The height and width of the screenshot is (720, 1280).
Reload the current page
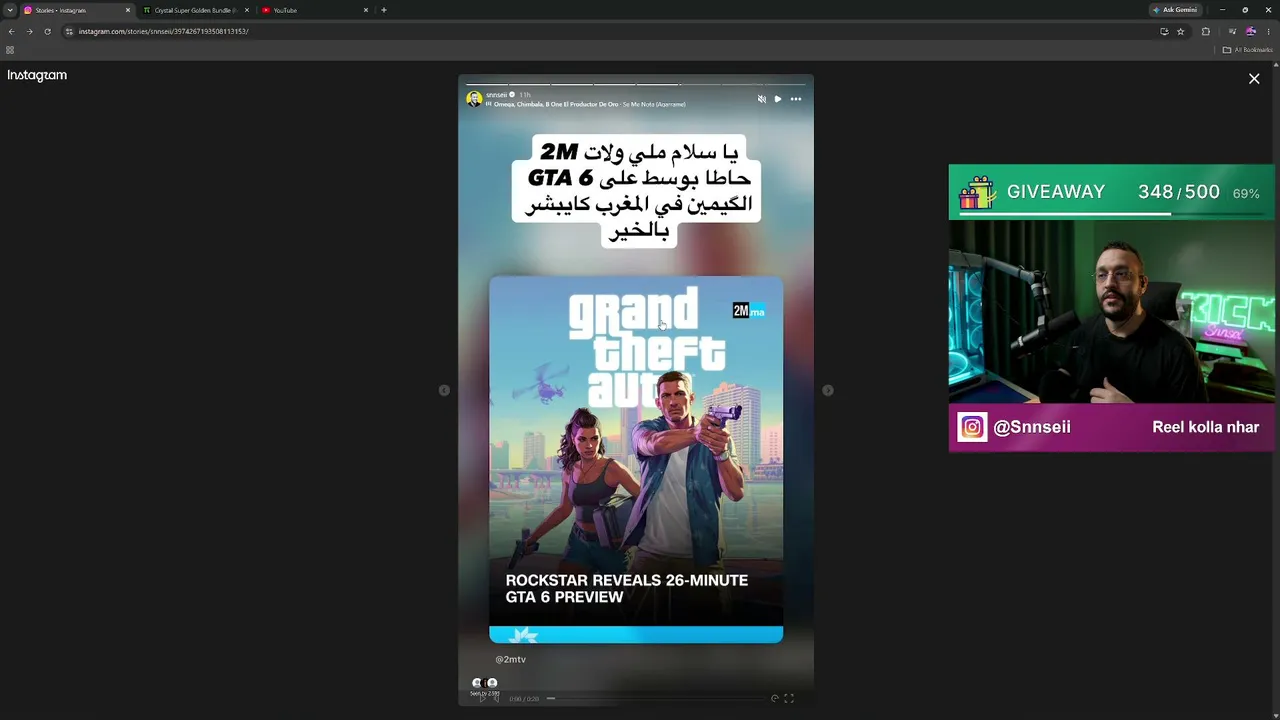pos(47,31)
